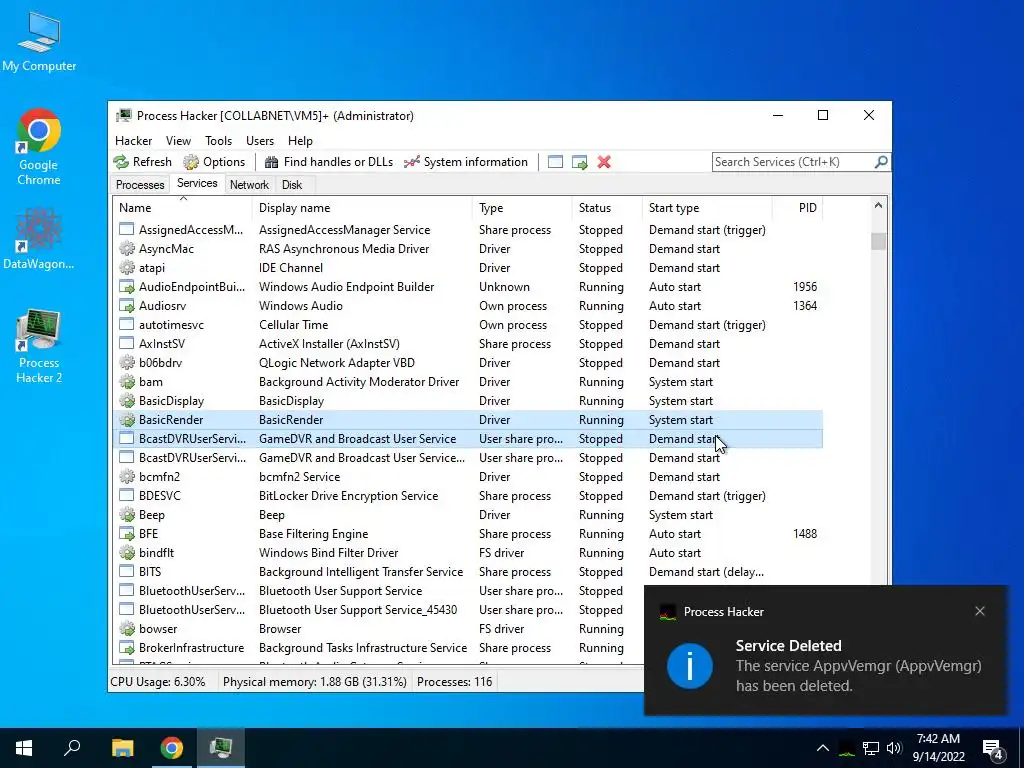Click CPU Usage in the status bar

point(158,682)
